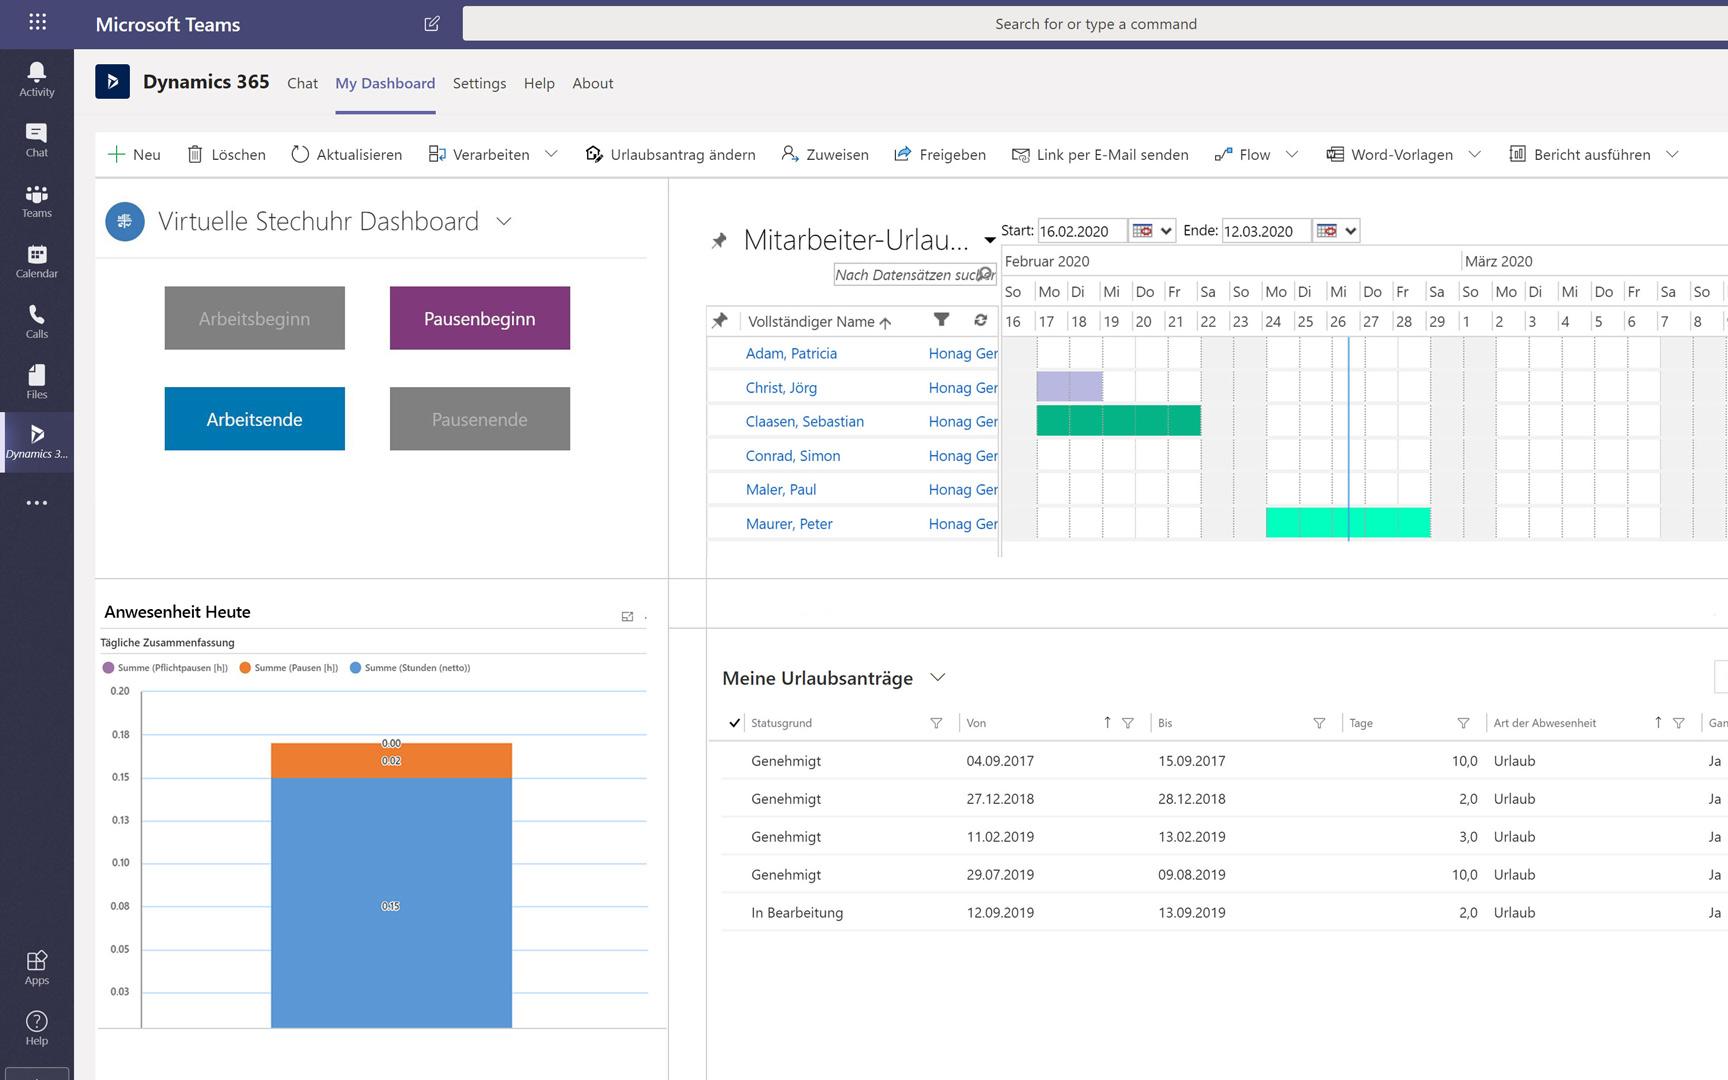Click the Arbeitsbeginn button
The width and height of the screenshot is (1728, 1080).
pyautogui.click(x=255, y=318)
